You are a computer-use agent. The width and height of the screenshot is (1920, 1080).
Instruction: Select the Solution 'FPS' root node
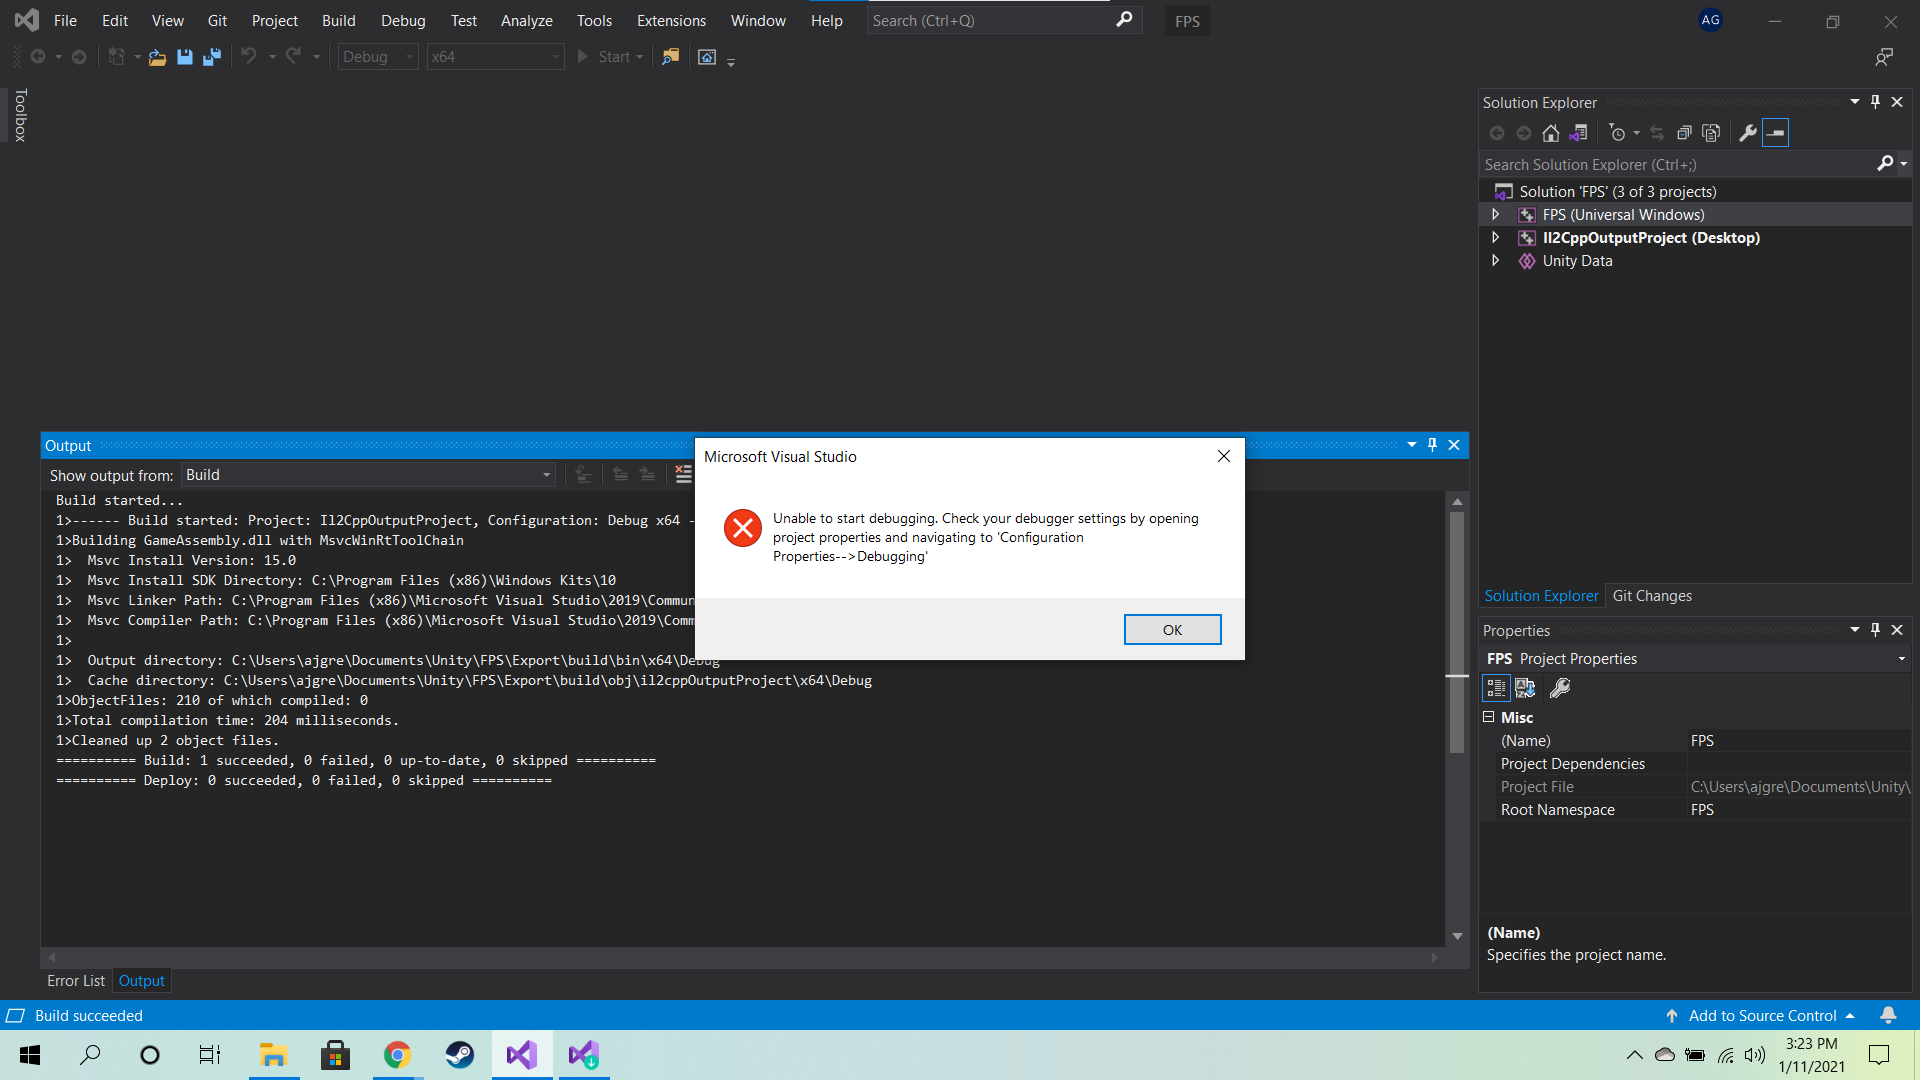(1617, 191)
